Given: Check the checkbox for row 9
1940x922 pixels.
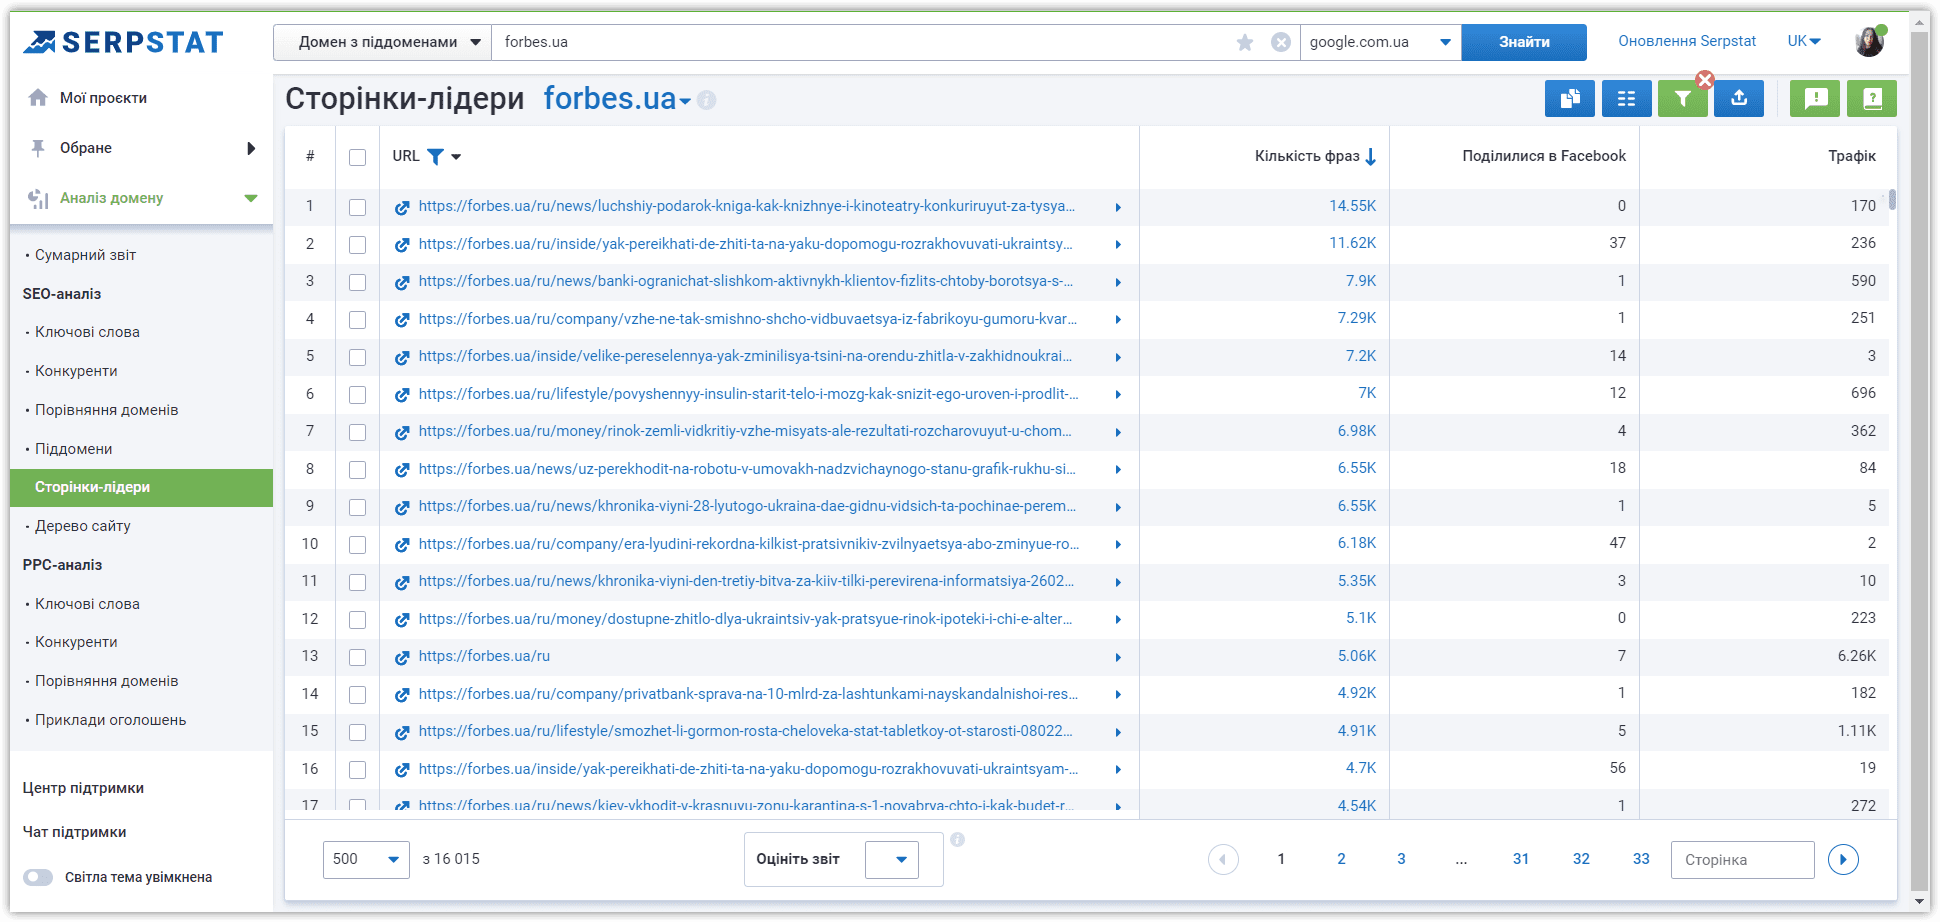Looking at the screenshot, I should 357,507.
